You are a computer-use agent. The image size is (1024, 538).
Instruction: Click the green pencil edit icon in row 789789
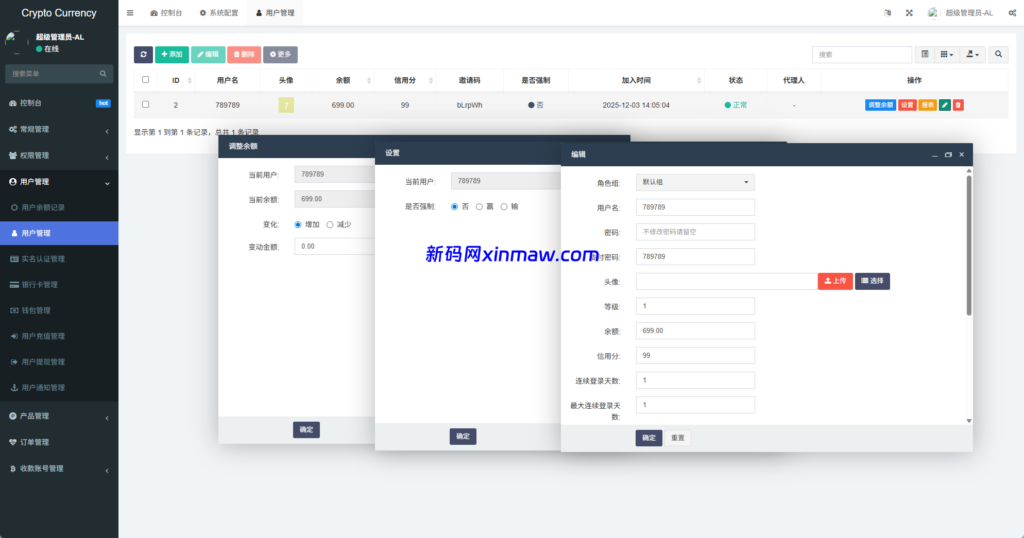[x=944, y=105]
